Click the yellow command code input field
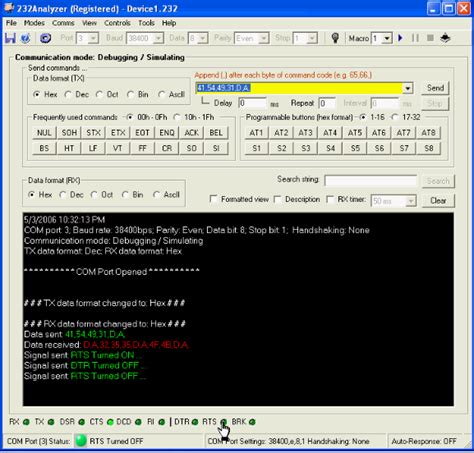 click(x=299, y=88)
